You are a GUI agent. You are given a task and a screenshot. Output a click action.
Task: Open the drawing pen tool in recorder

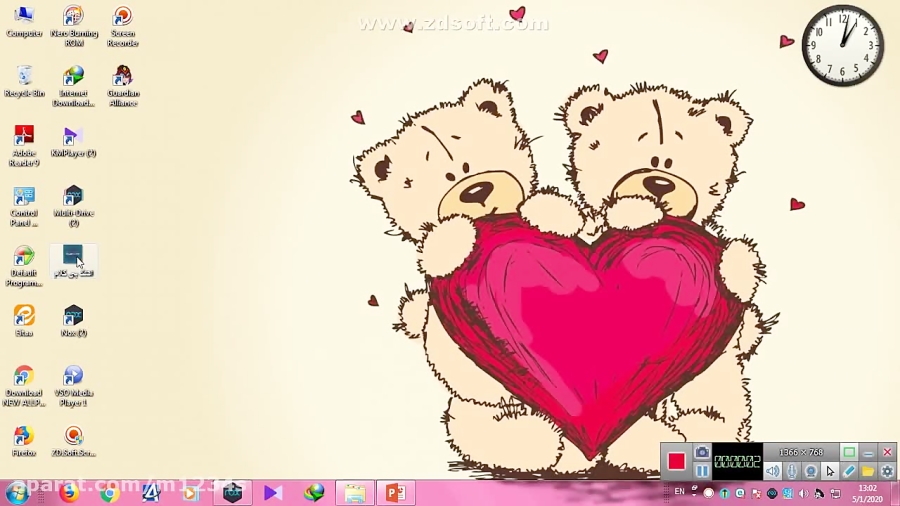click(x=849, y=471)
